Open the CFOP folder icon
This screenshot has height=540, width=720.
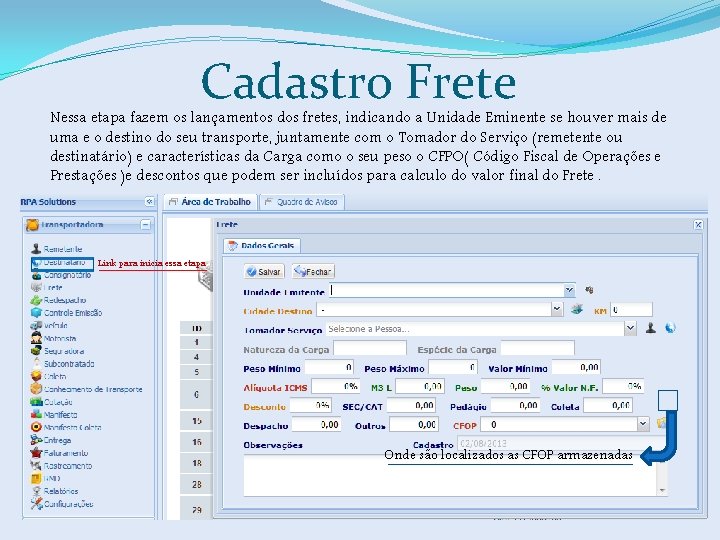pos(661,423)
